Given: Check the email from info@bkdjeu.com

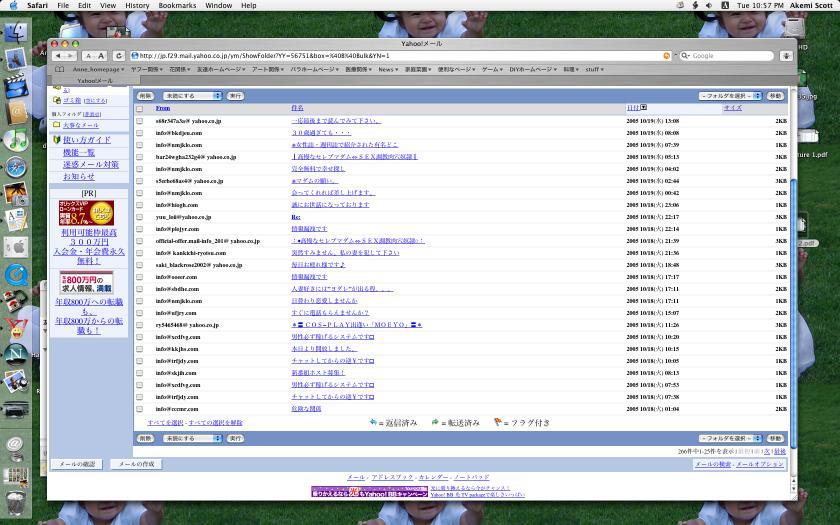Looking at the screenshot, I should pyautogui.click(x=139, y=133).
